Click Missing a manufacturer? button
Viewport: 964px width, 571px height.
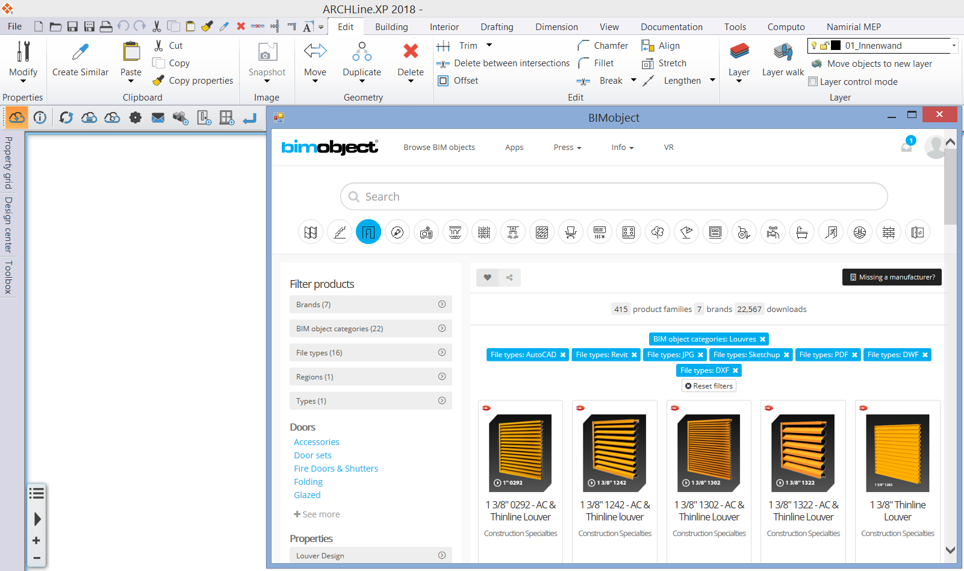click(891, 277)
